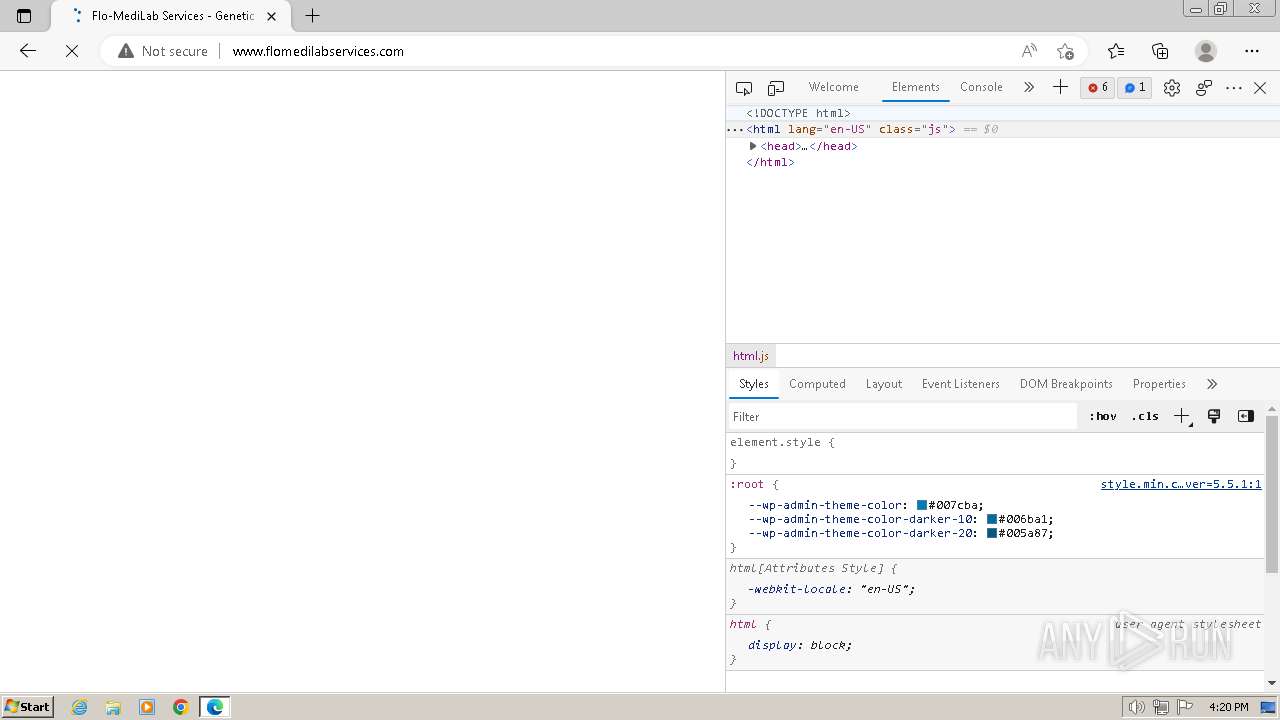Viewport: 1280px width, 720px height.
Task: Click the DevTools feedback icon
Action: tap(1204, 88)
